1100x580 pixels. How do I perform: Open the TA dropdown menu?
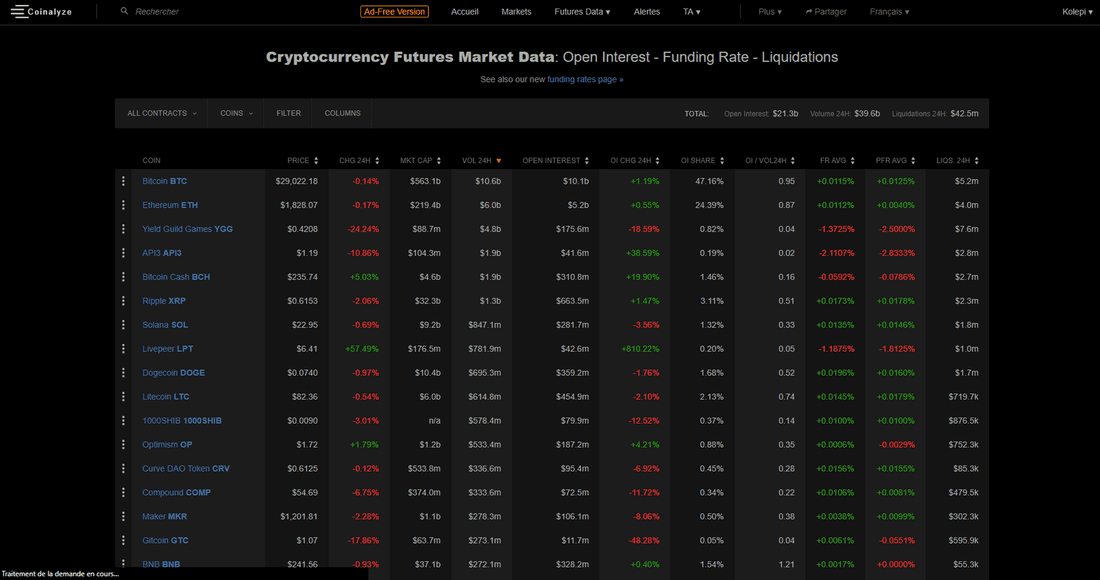(692, 12)
